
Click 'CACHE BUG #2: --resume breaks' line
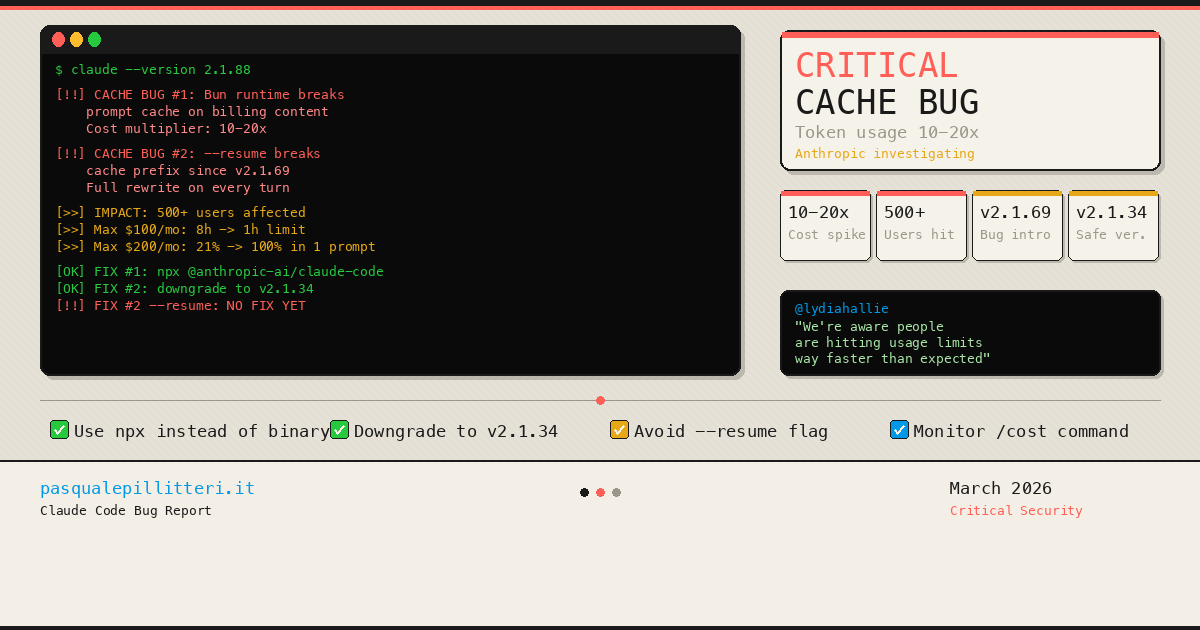pyautogui.click(x=188, y=154)
